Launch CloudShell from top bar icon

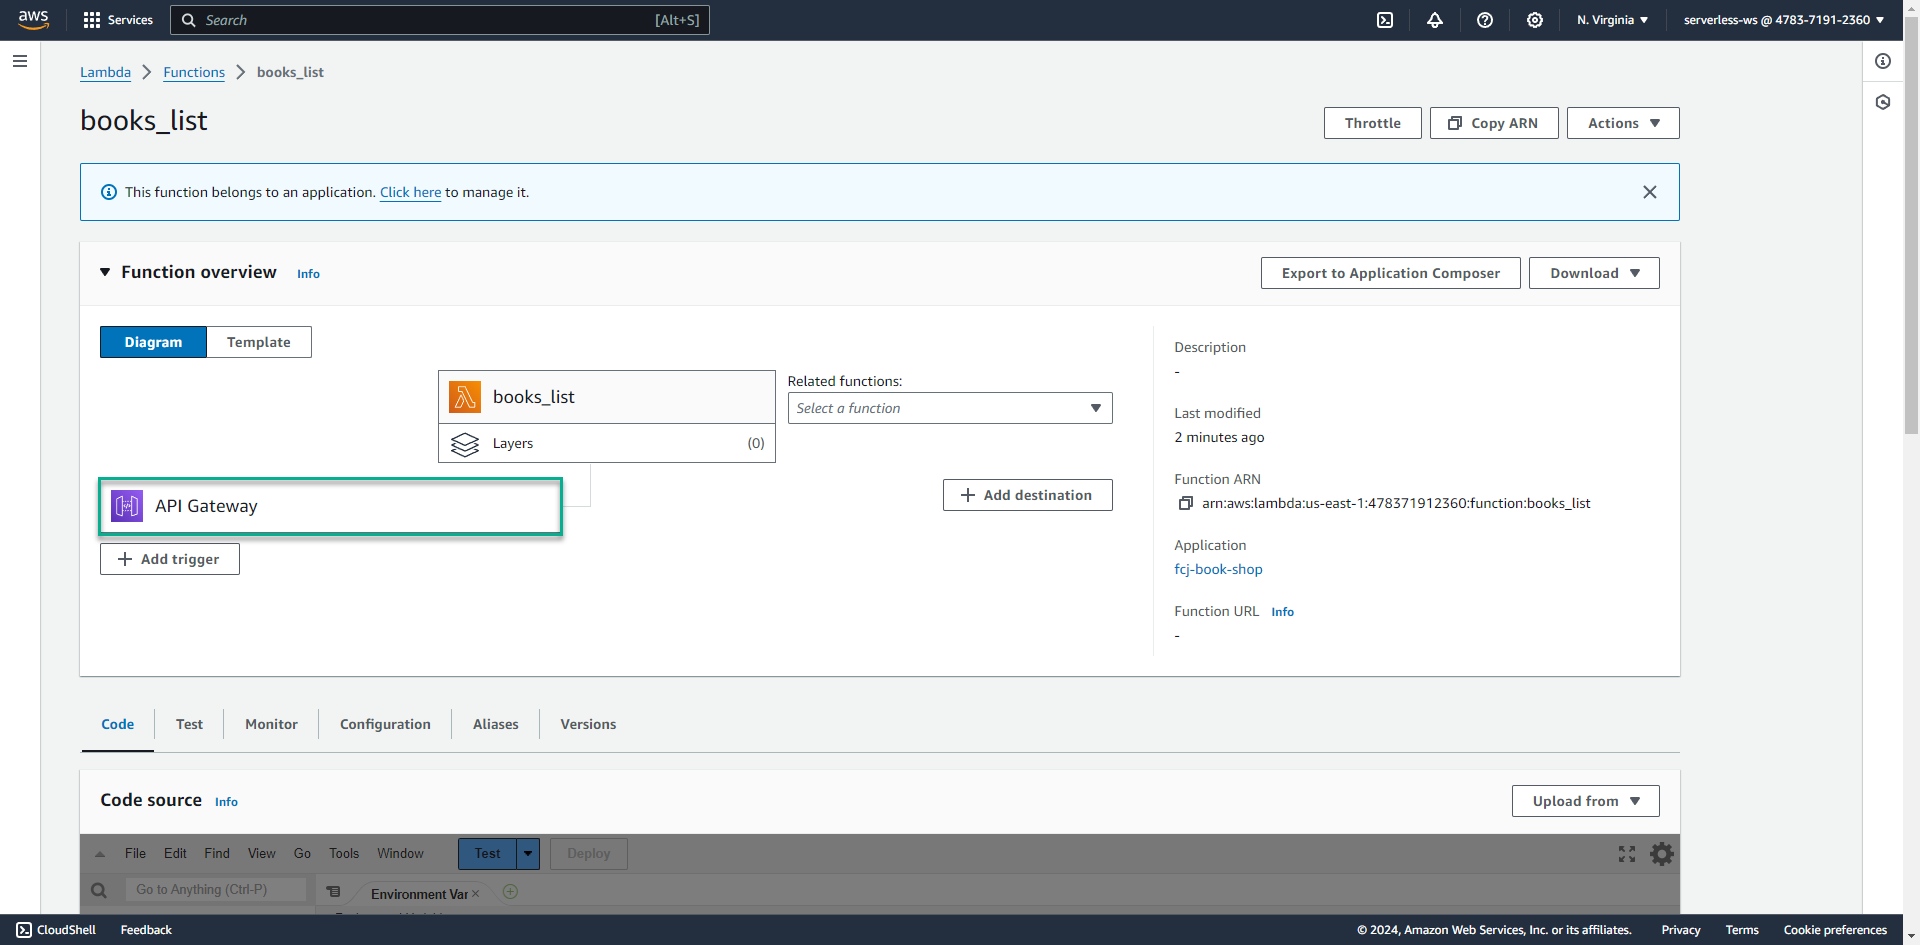click(1385, 20)
